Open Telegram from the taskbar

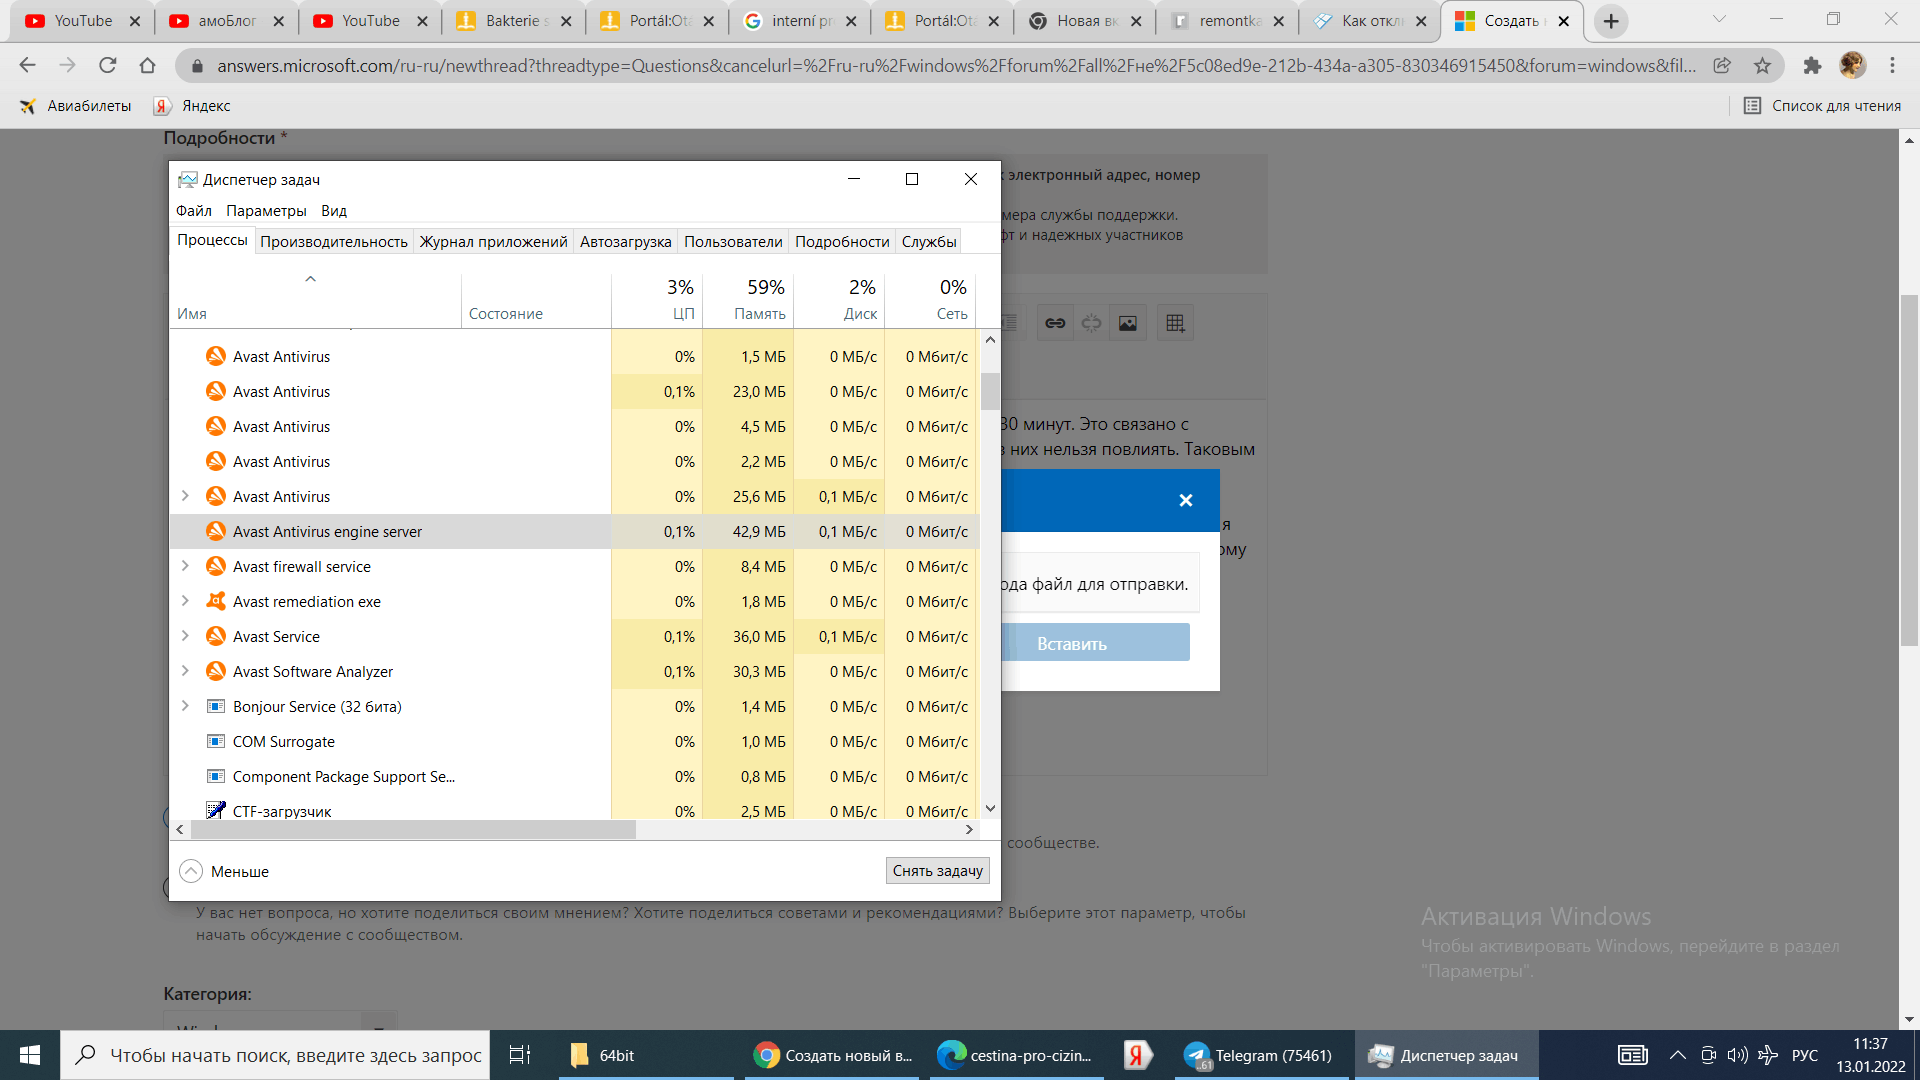coord(1258,1055)
